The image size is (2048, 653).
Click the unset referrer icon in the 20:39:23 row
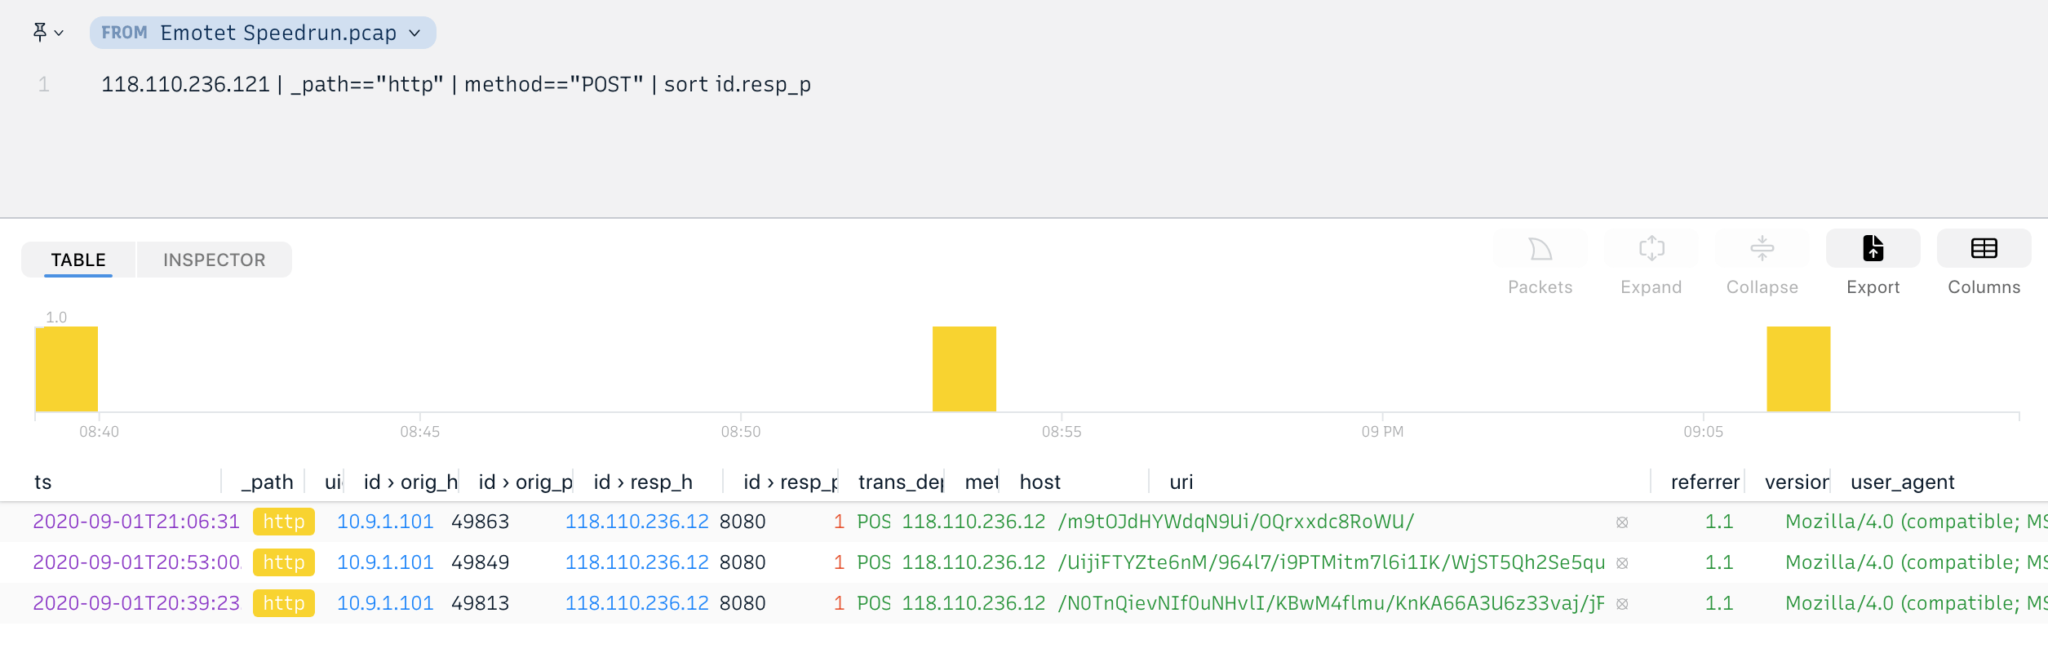(x=1622, y=604)
